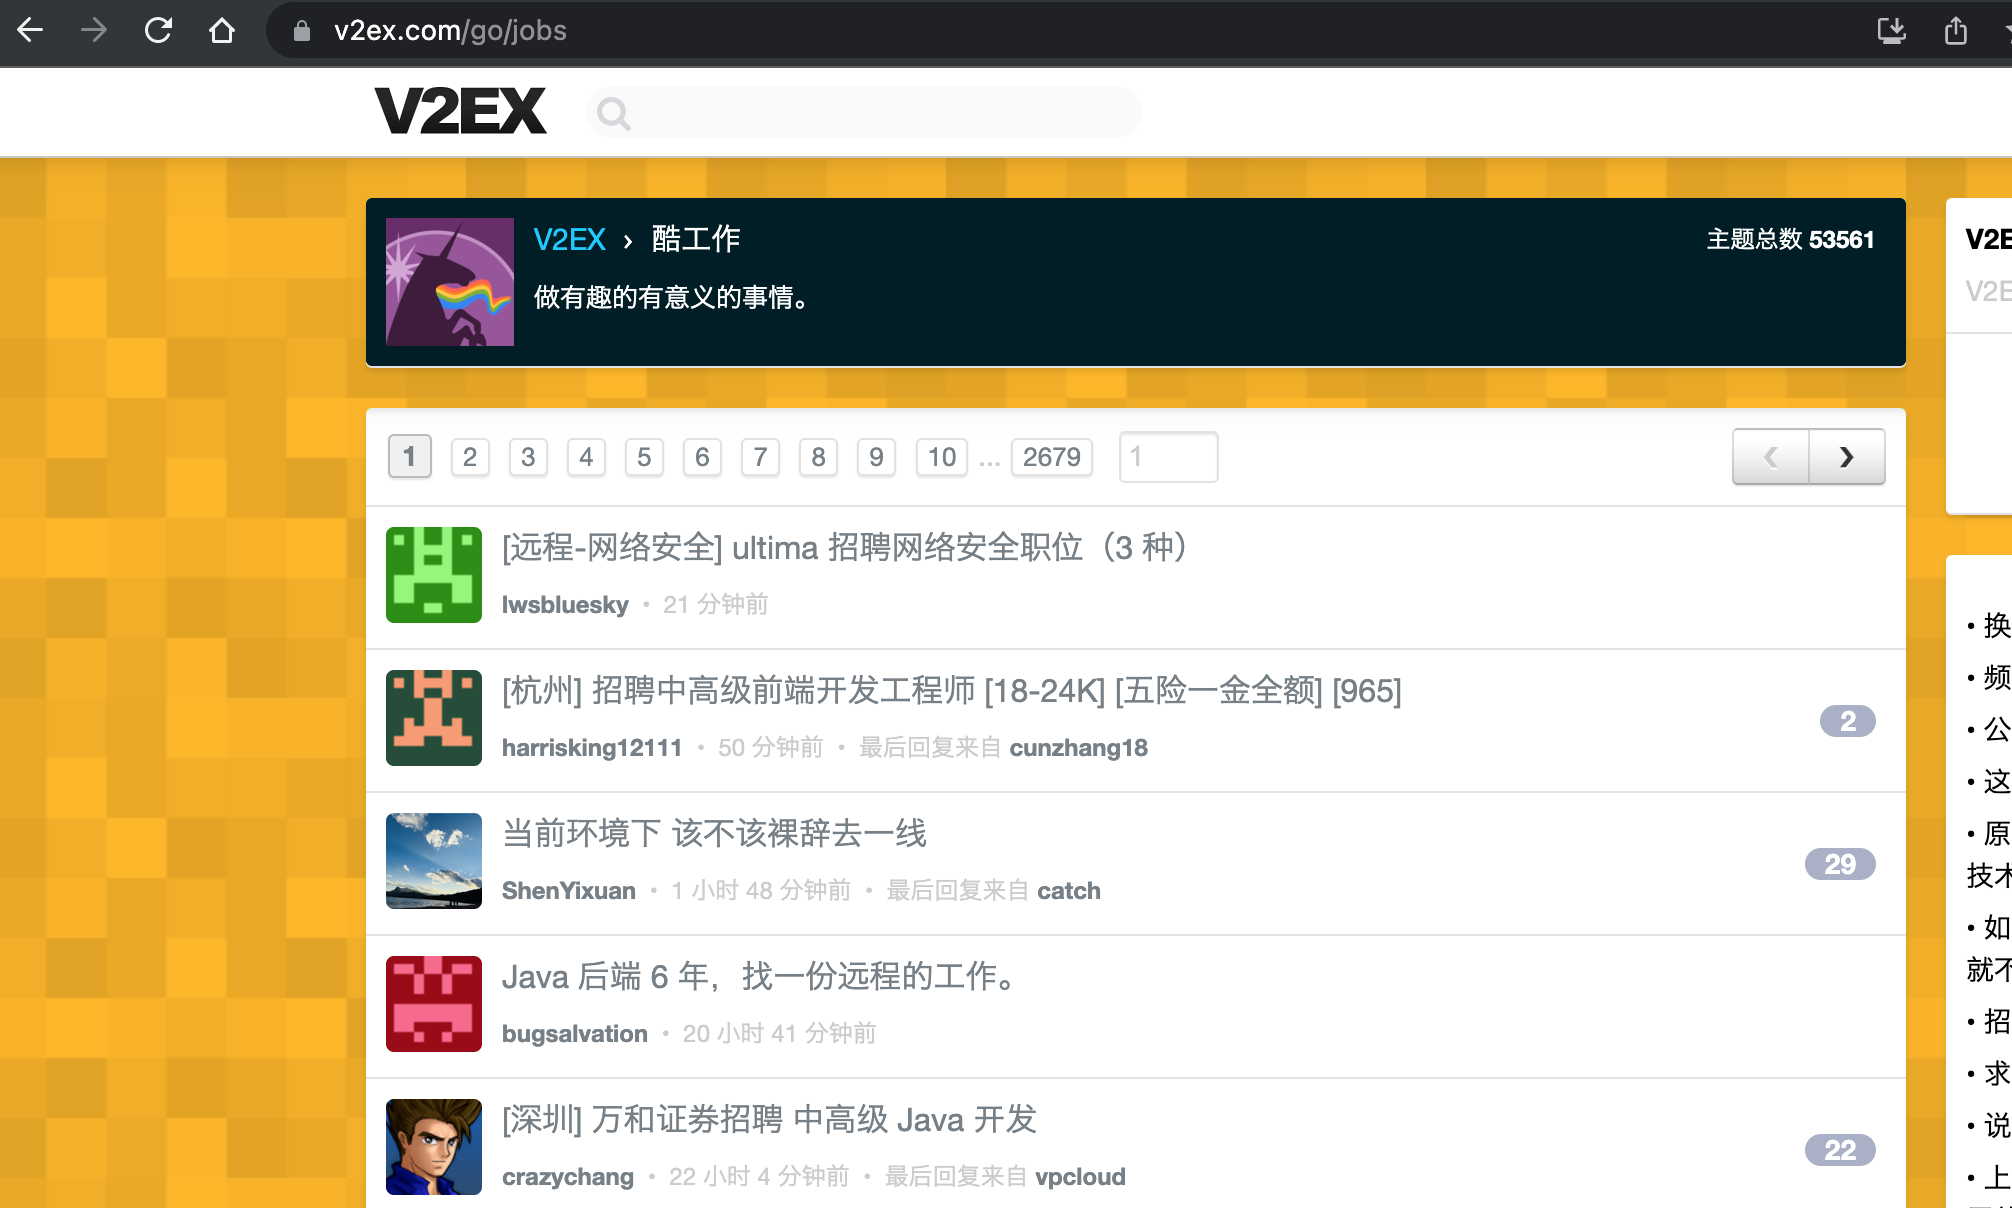Open the 当前环境下 该不该裸辞去一线 topic
This screenshot has height=1208, width=2012.
[x=714, y=833]
